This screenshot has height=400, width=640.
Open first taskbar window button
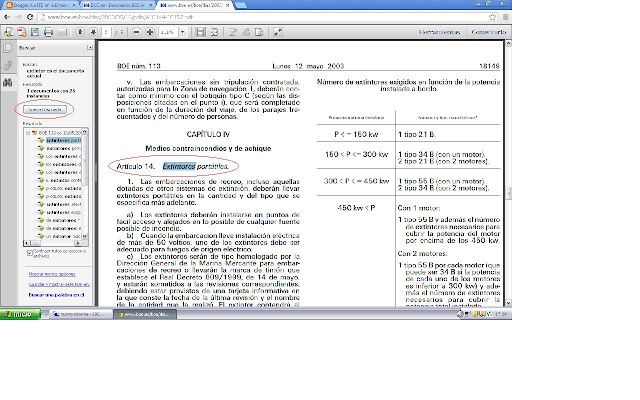(x=82, y=314)
